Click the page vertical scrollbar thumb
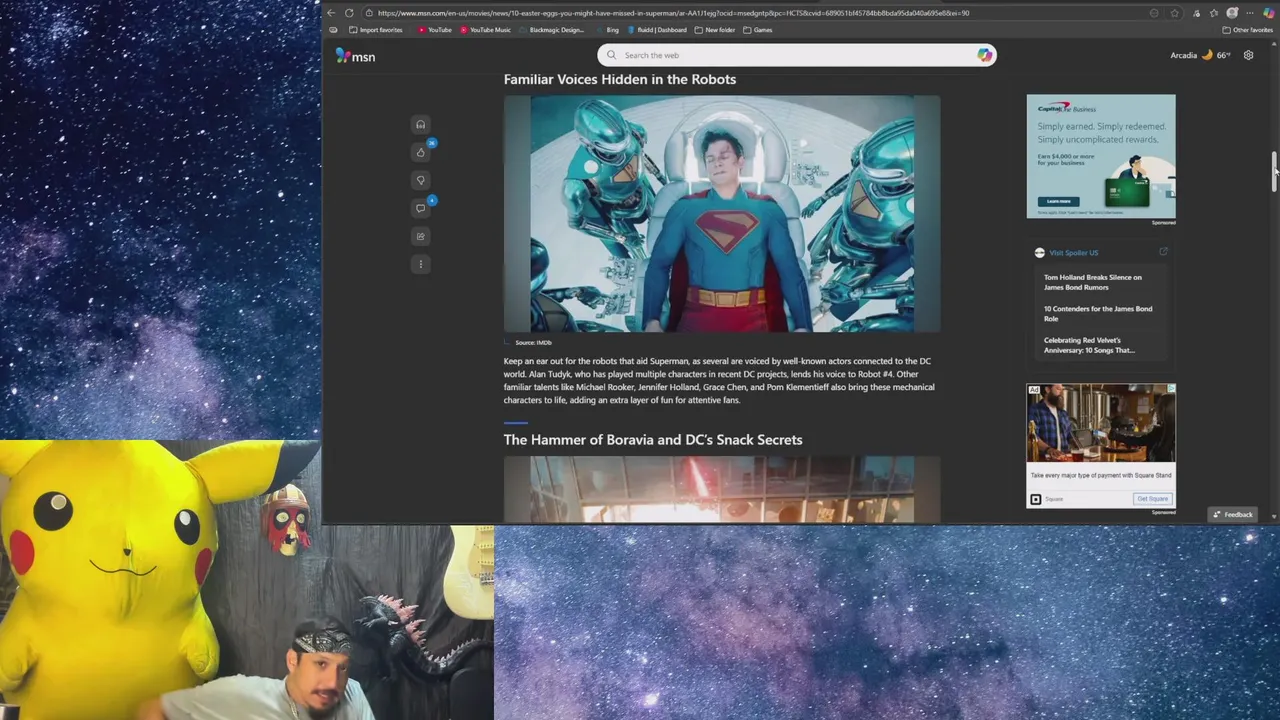The width and height of the screenshot is (1280, 720). pyautogui.click(x=1274, y=172)
